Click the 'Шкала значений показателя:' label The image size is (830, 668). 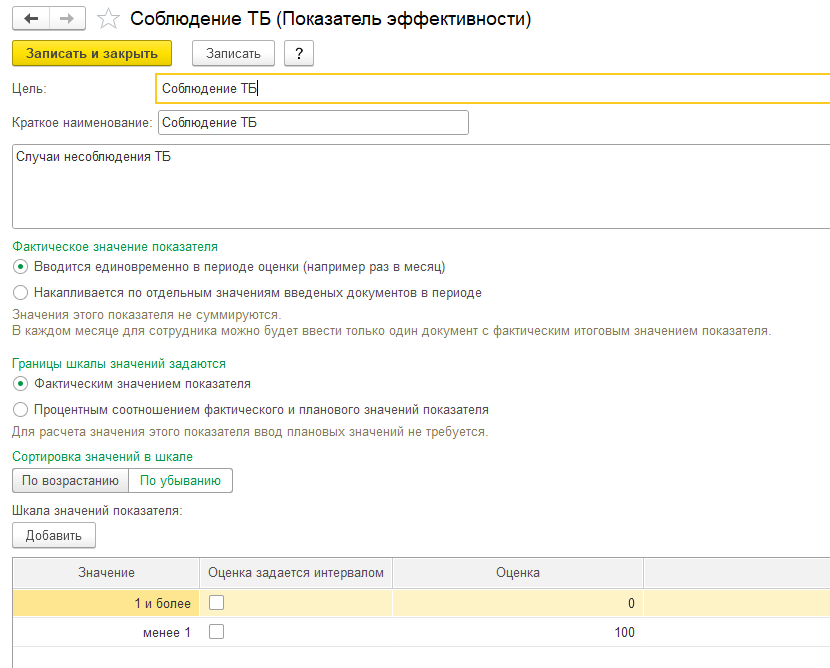point(97,511)
